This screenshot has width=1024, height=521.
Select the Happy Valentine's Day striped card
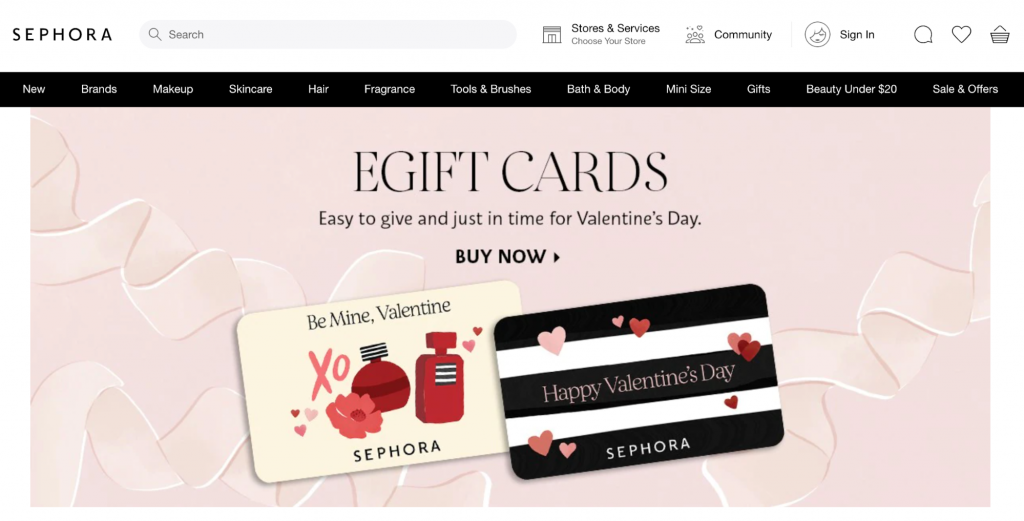coord(639,381)
